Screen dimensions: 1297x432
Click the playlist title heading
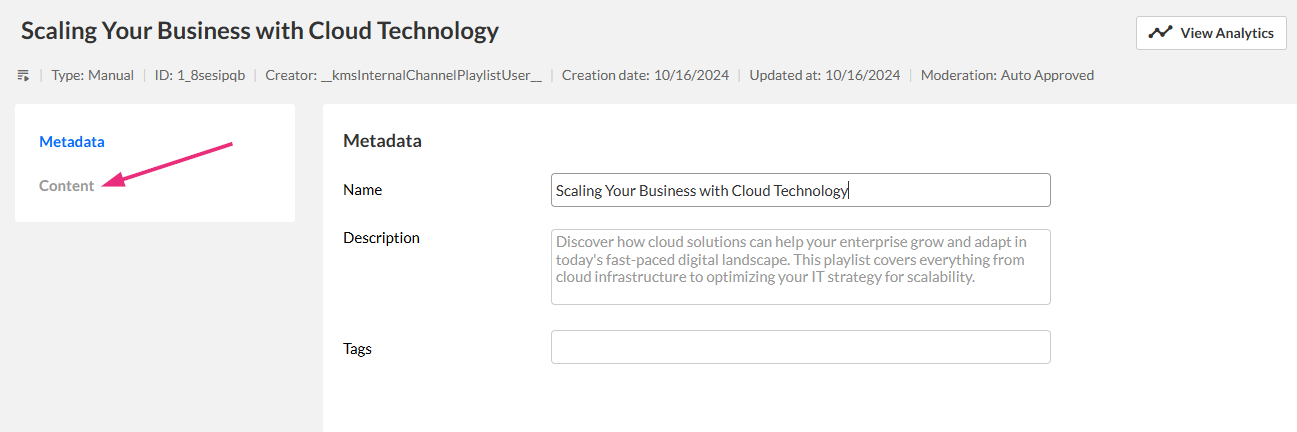(x=259, y=31)
